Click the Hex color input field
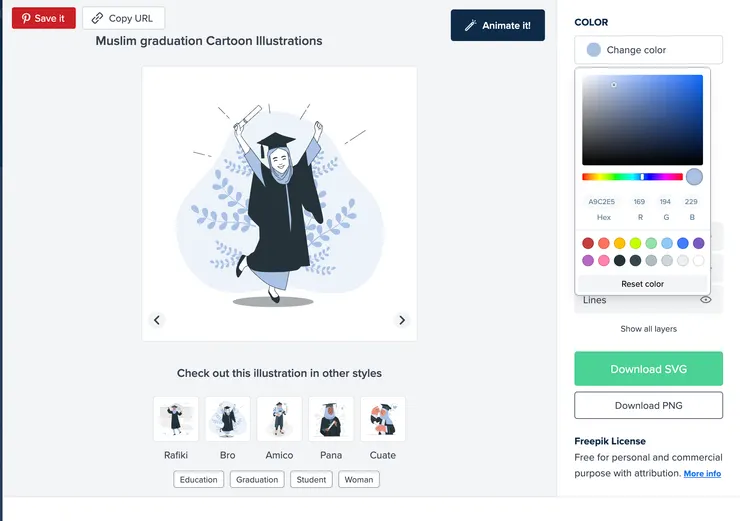Screen dimensions: 740x521 click(x=602, y=202)
